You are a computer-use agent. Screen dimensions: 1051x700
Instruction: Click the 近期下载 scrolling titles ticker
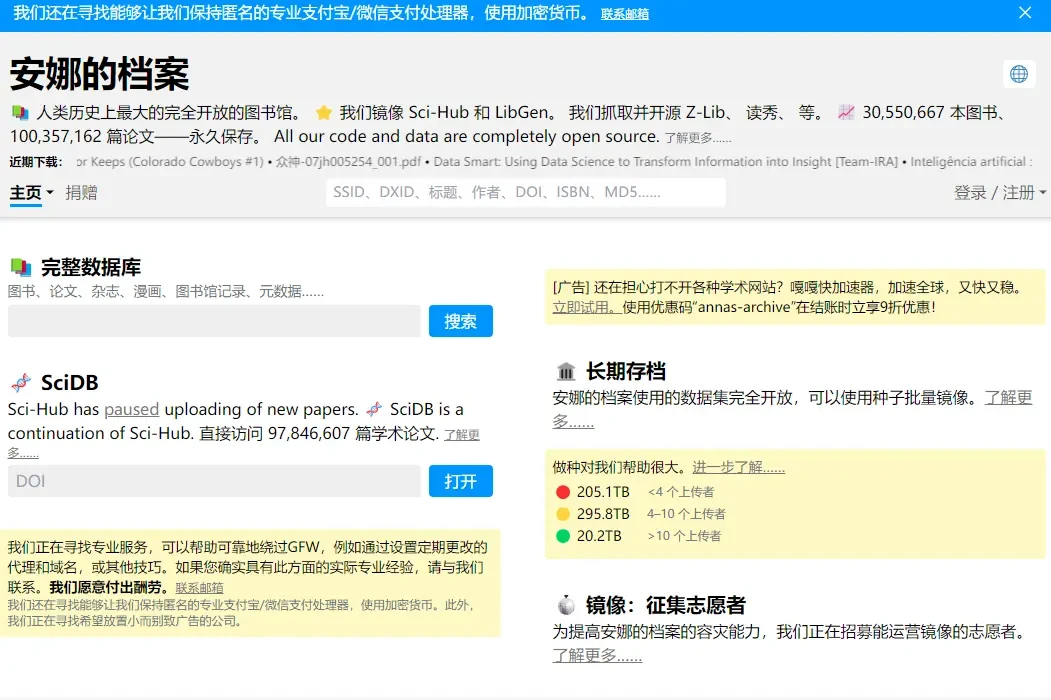pyautogui.click(x=555, y=162)
